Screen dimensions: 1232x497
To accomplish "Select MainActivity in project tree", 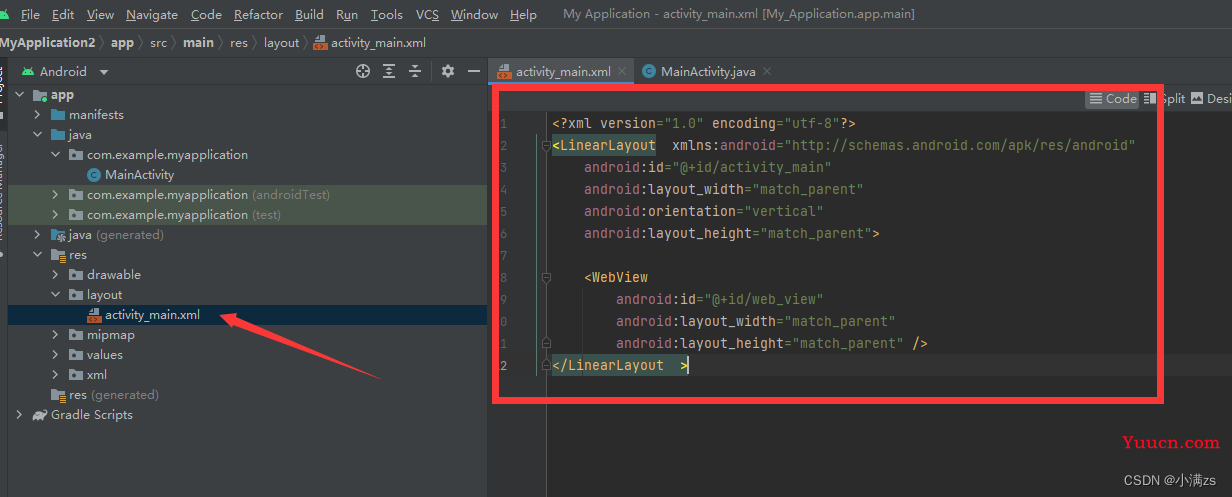I will click(139, 175).
